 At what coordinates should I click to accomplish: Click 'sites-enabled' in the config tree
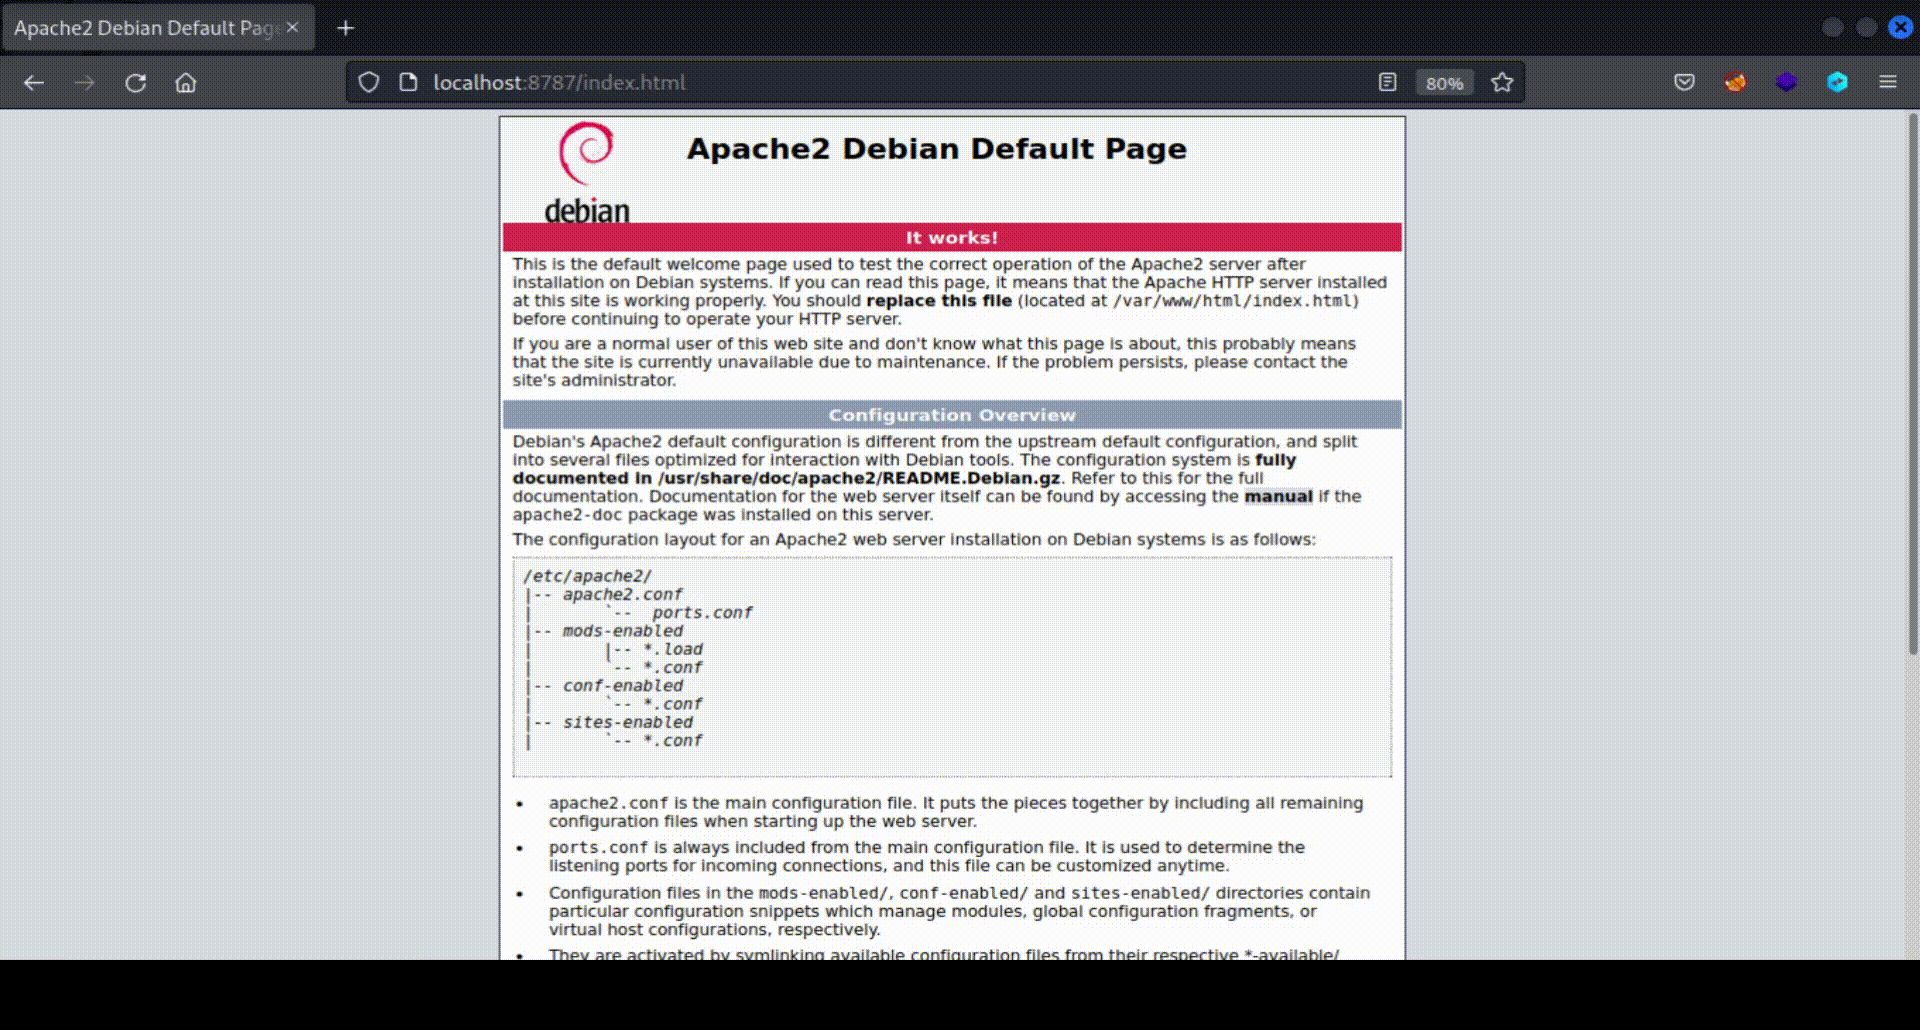point(627,722)
